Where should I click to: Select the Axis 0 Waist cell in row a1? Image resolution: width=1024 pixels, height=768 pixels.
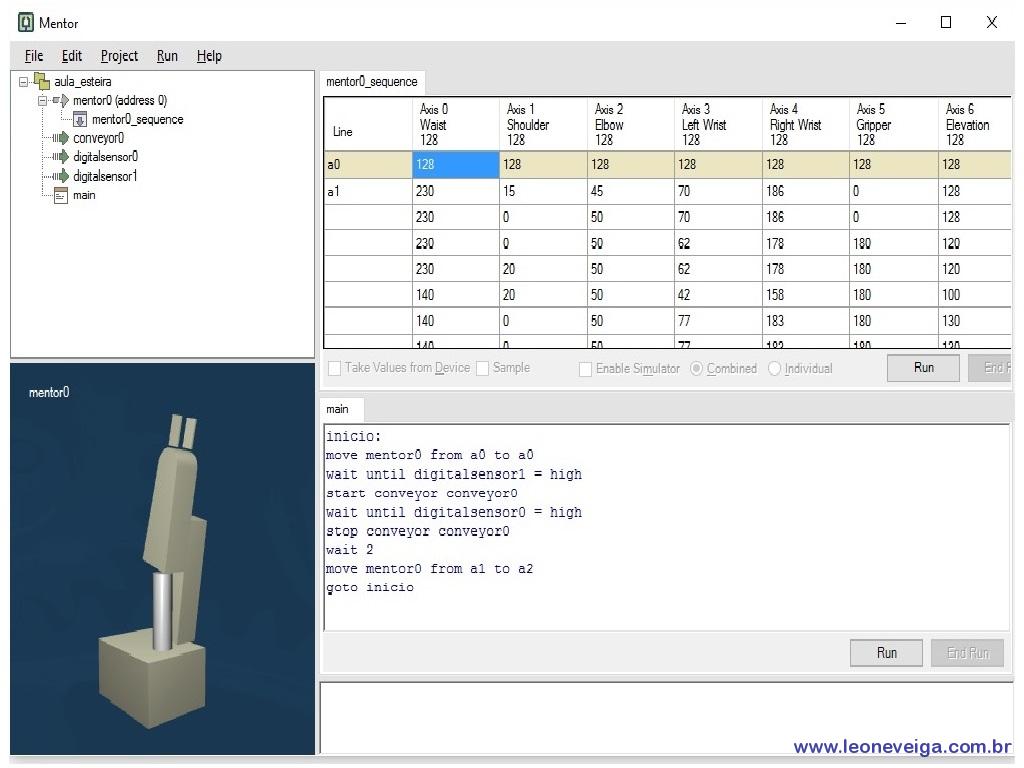pyautogui.click(x=456, y=191)
